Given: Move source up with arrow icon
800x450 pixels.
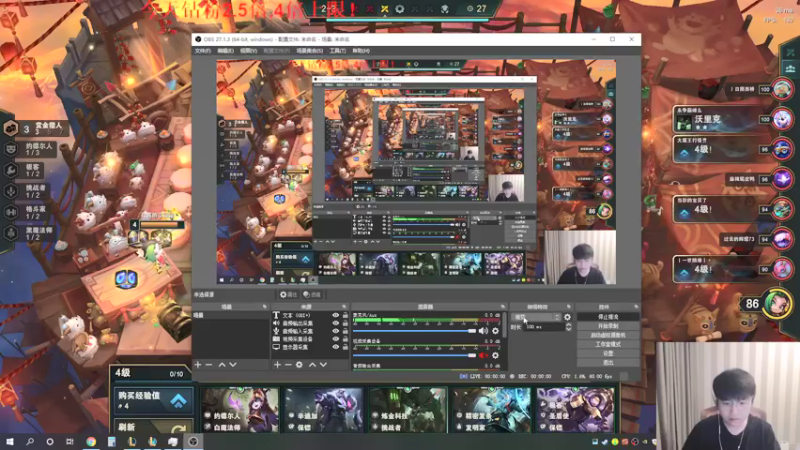Looking at the screenshot, I should (x=312, y=365).
